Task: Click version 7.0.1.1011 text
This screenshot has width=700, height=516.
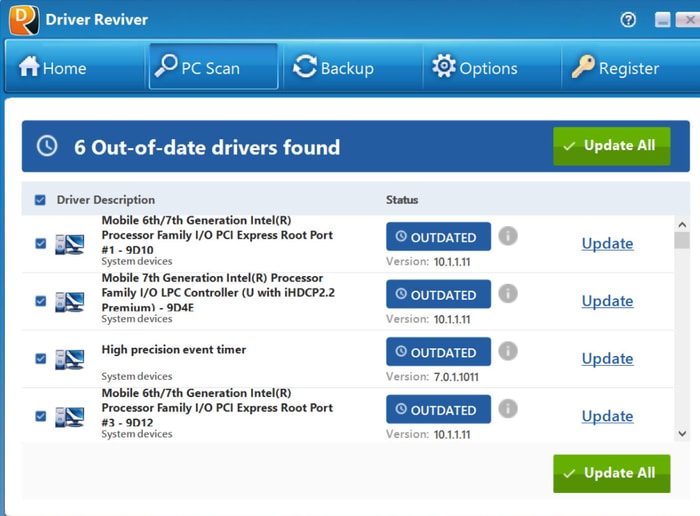Action: 456,377
